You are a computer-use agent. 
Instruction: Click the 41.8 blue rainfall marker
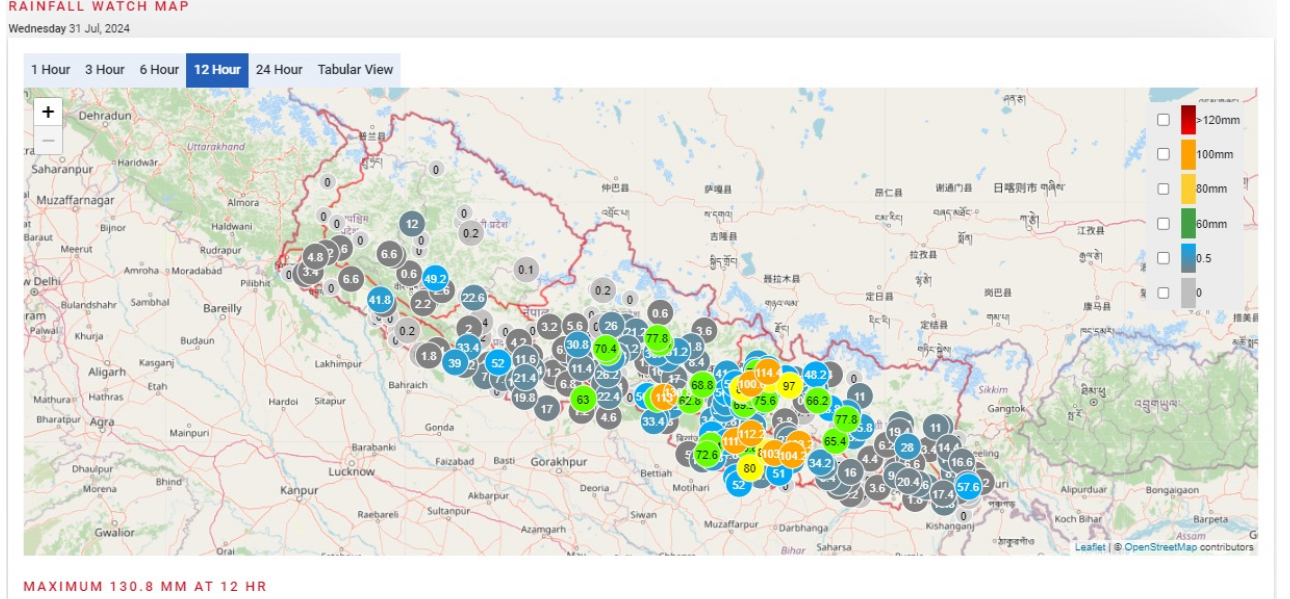380,299
